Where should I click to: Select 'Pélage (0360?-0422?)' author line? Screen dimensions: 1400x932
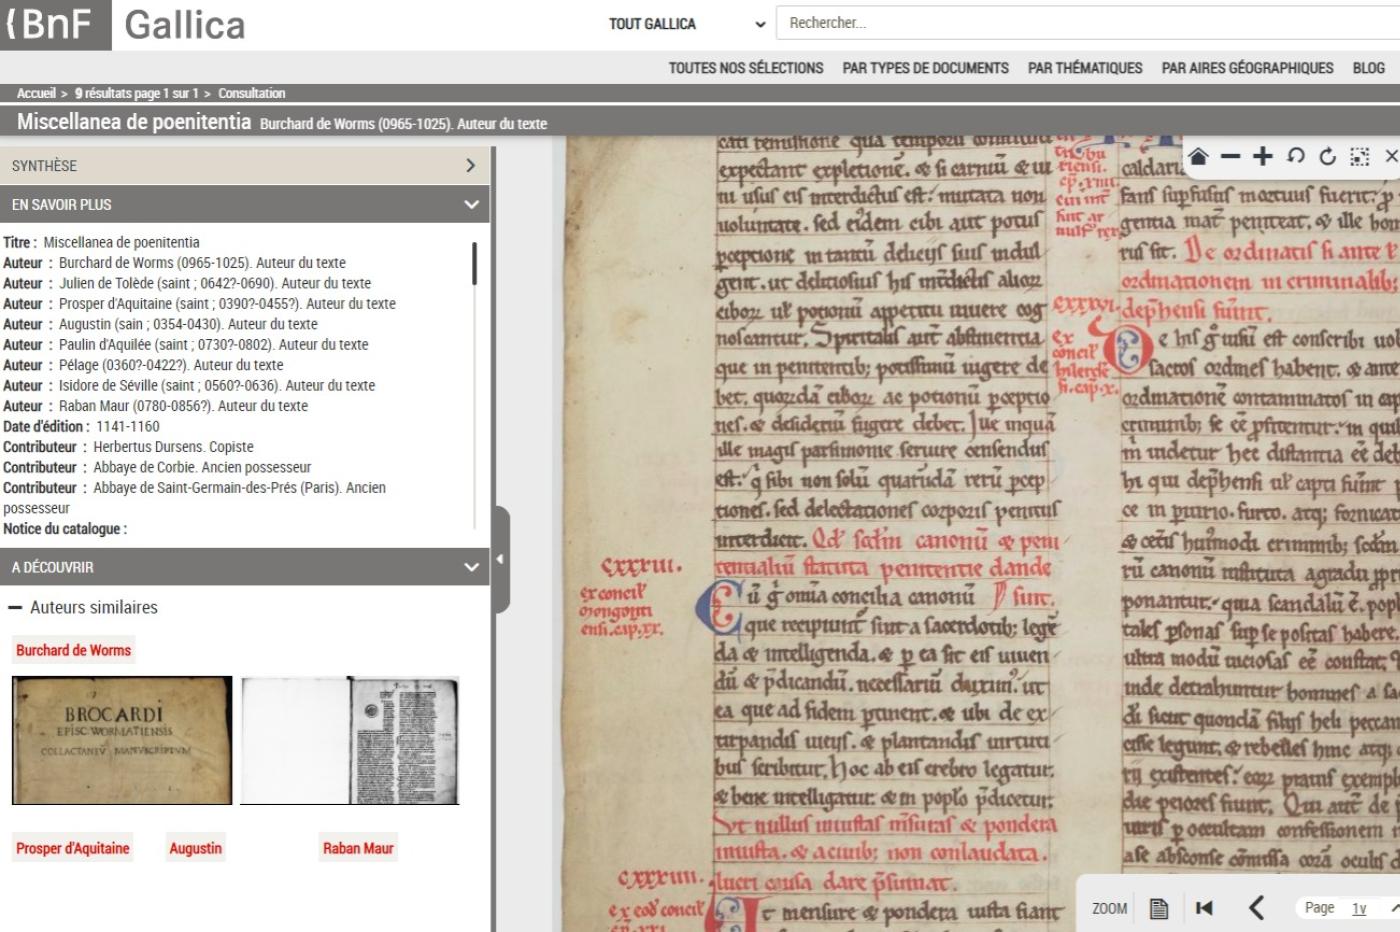143,365
